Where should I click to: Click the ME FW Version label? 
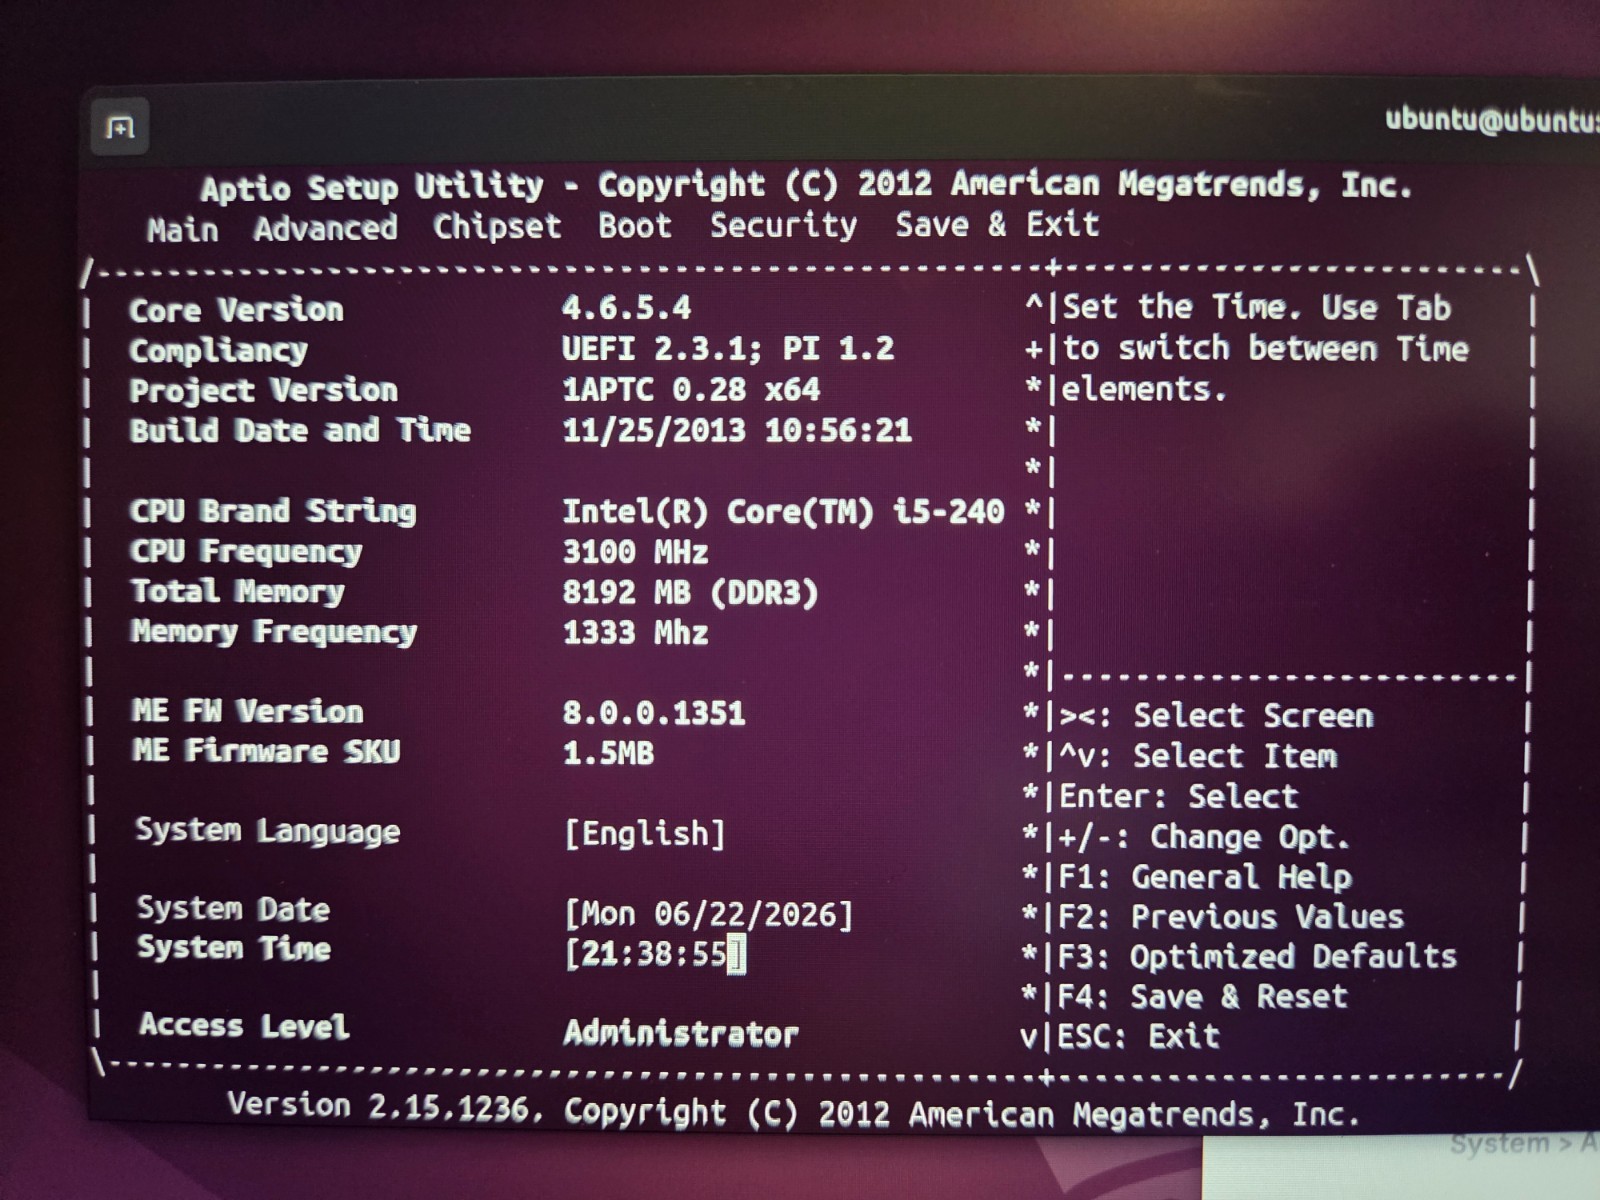pos(247,712)
